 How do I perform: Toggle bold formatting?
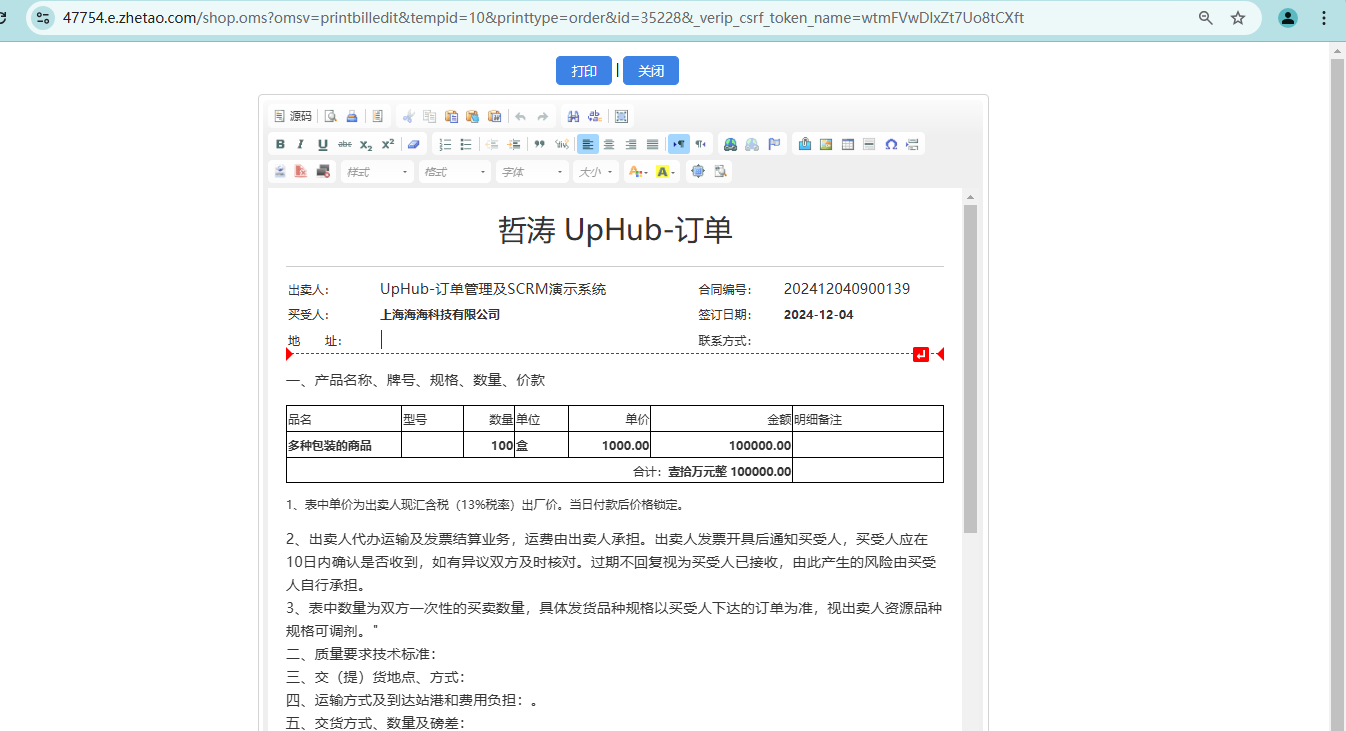(280, 144)
